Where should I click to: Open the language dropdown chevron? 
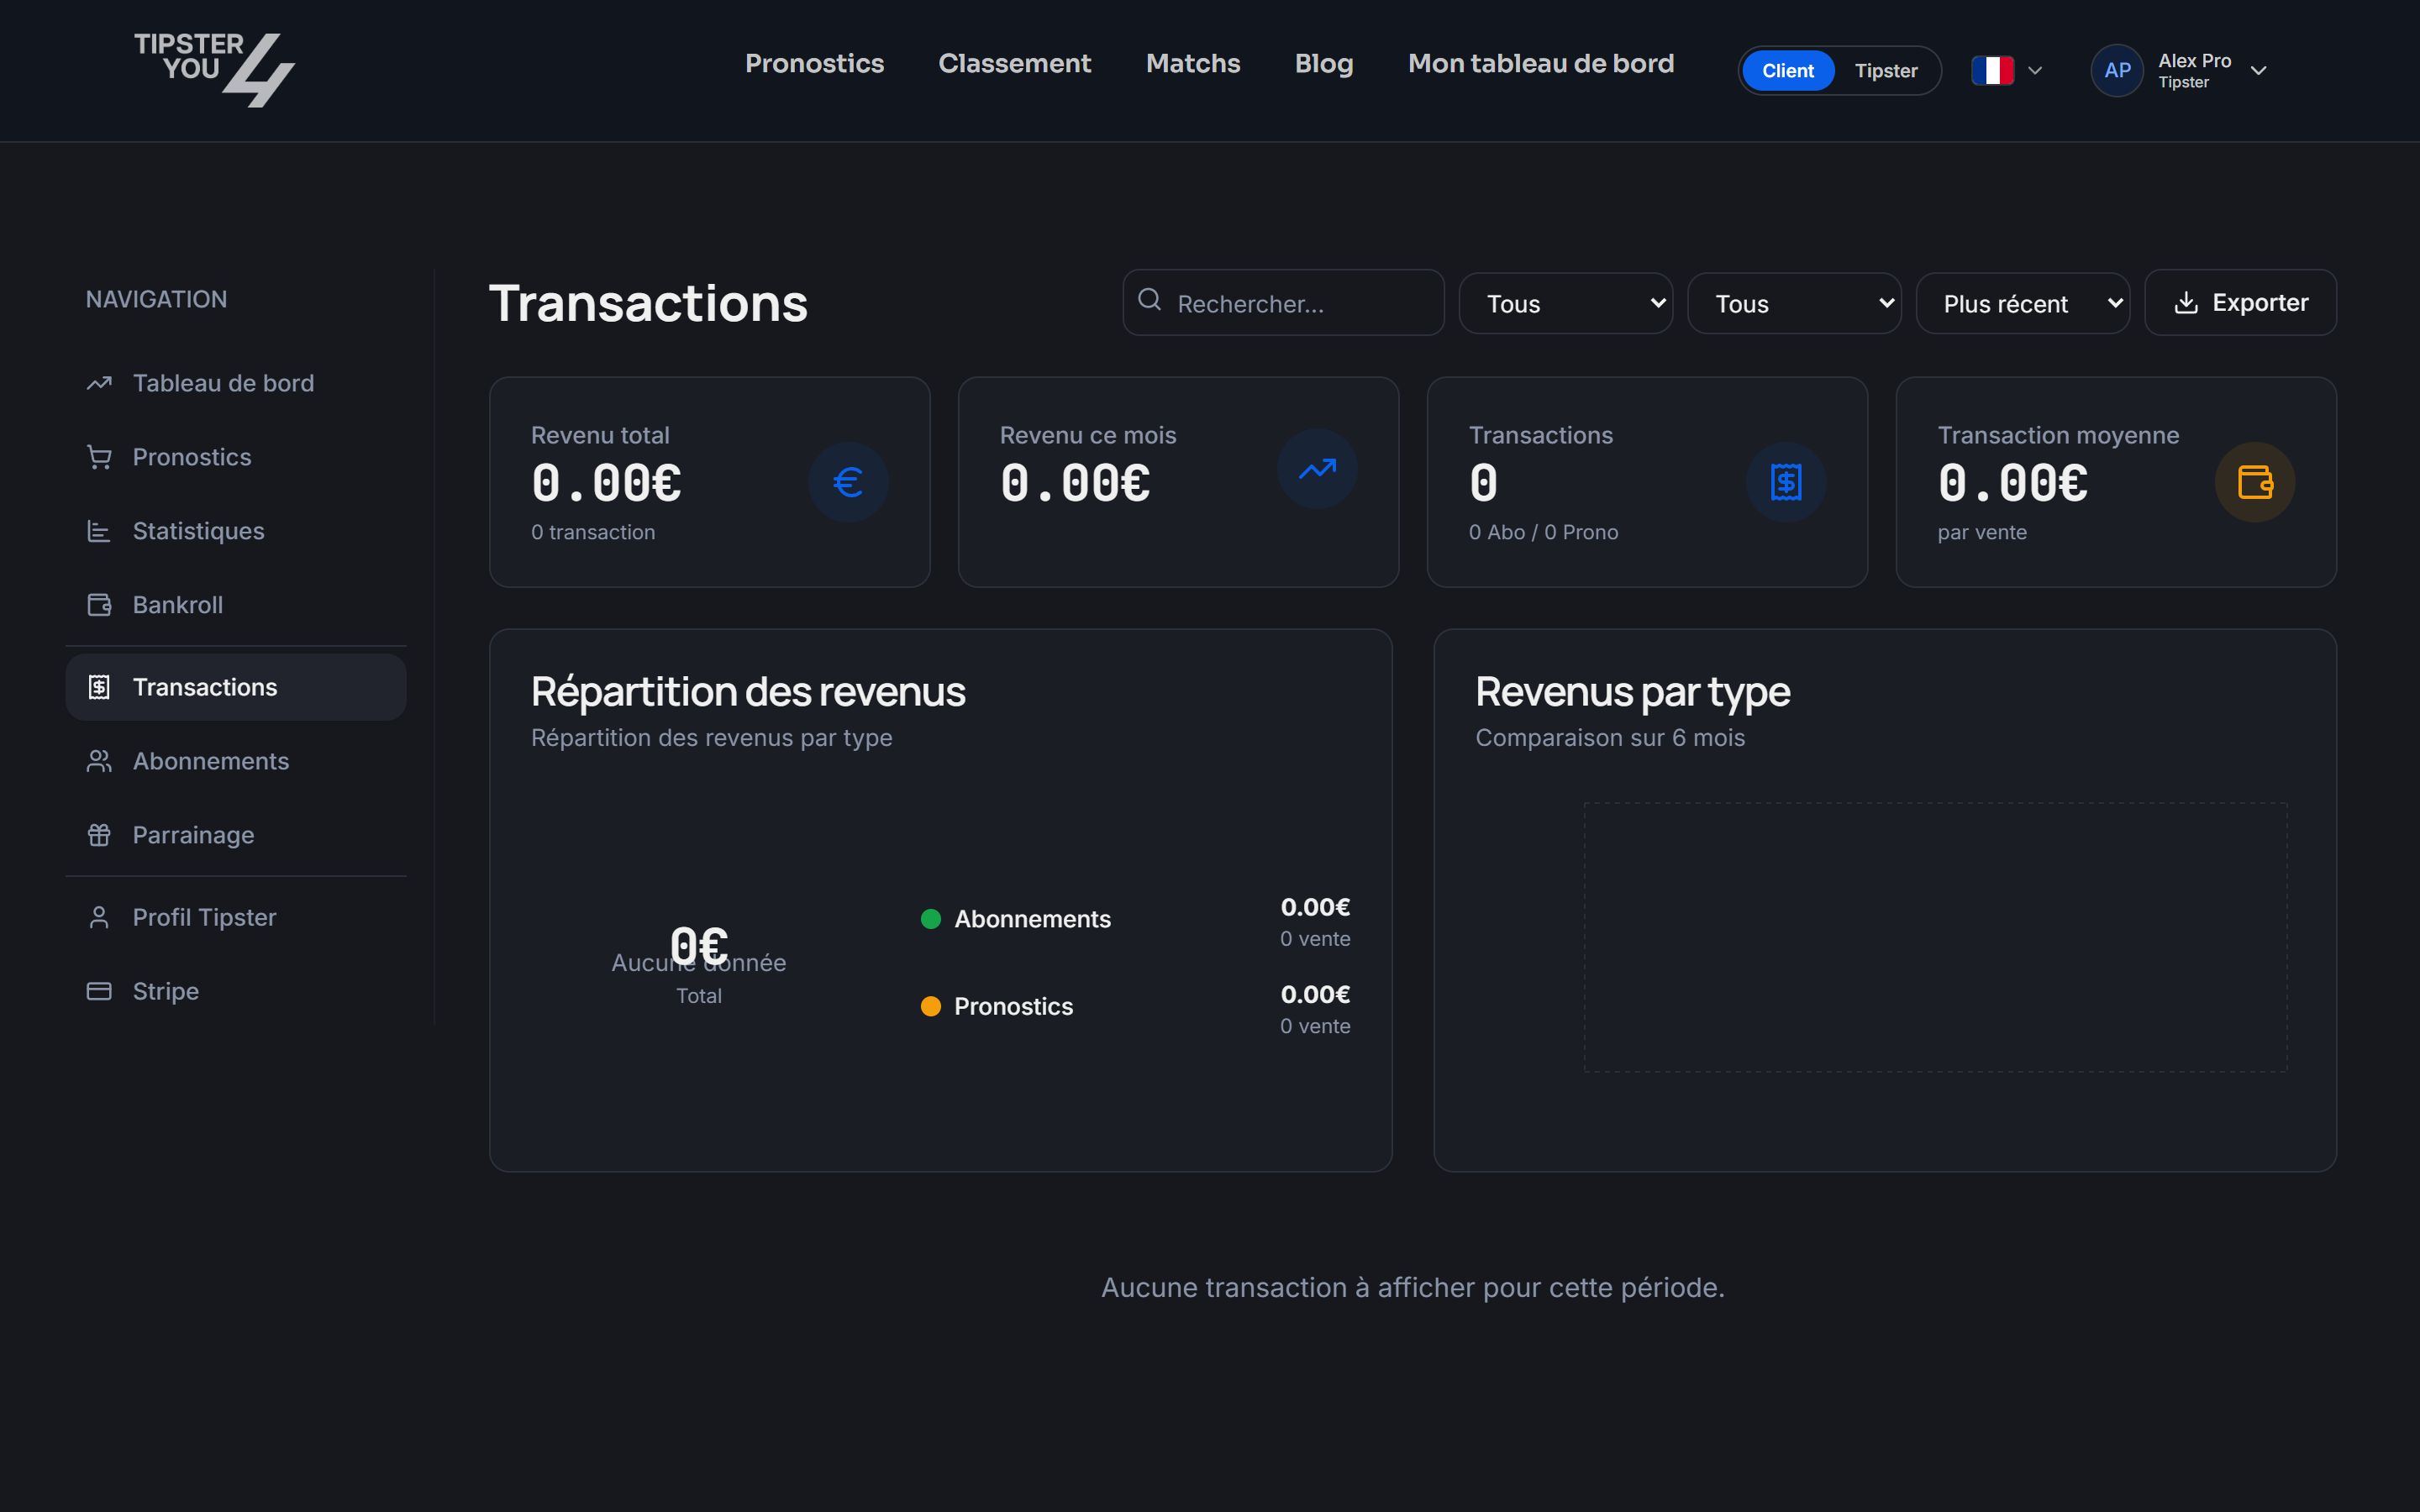(2035, 71)
